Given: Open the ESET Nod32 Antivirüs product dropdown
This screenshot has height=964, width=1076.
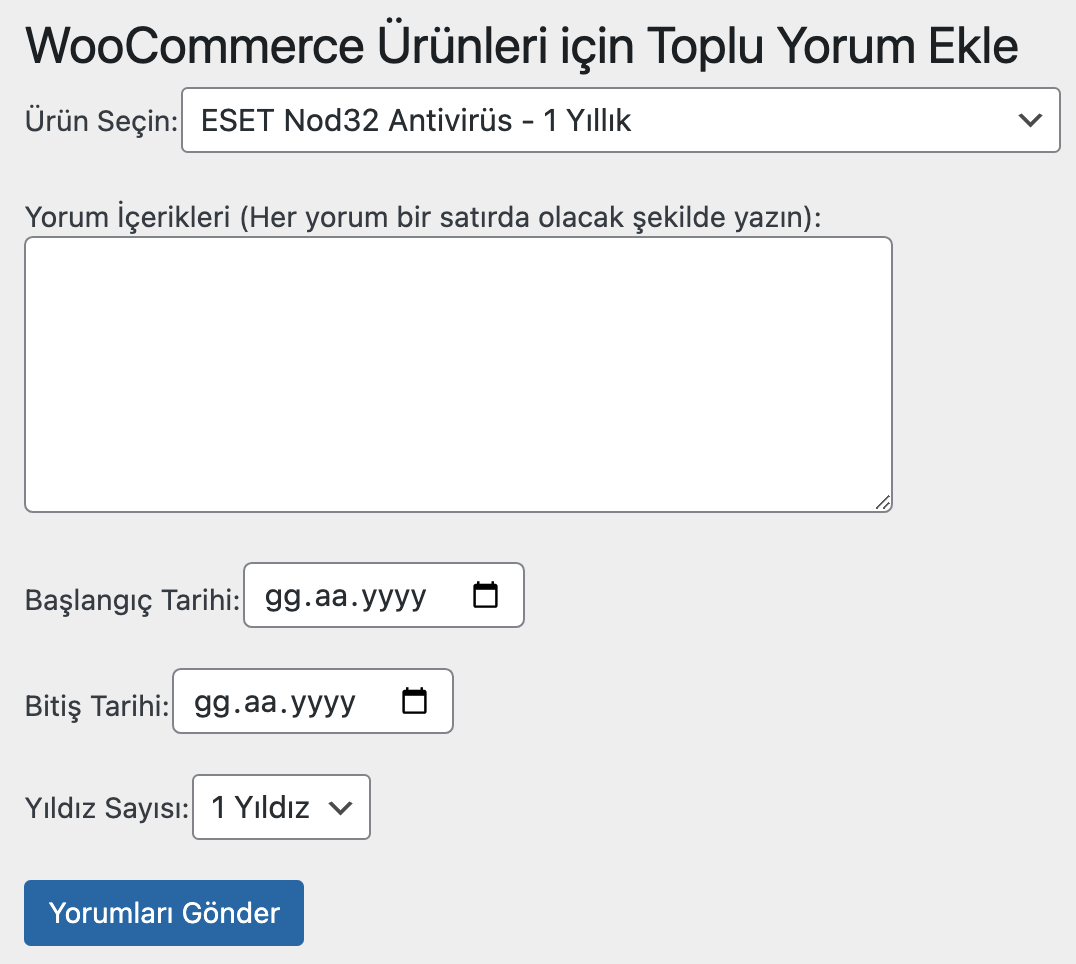Looking at the screenshot, I should pyautogui.click(x=620, y=120).
